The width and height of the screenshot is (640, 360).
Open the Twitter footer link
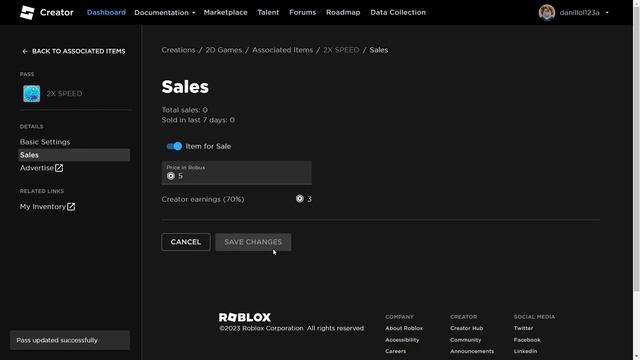pyautogui.click(x=523, y=328)
